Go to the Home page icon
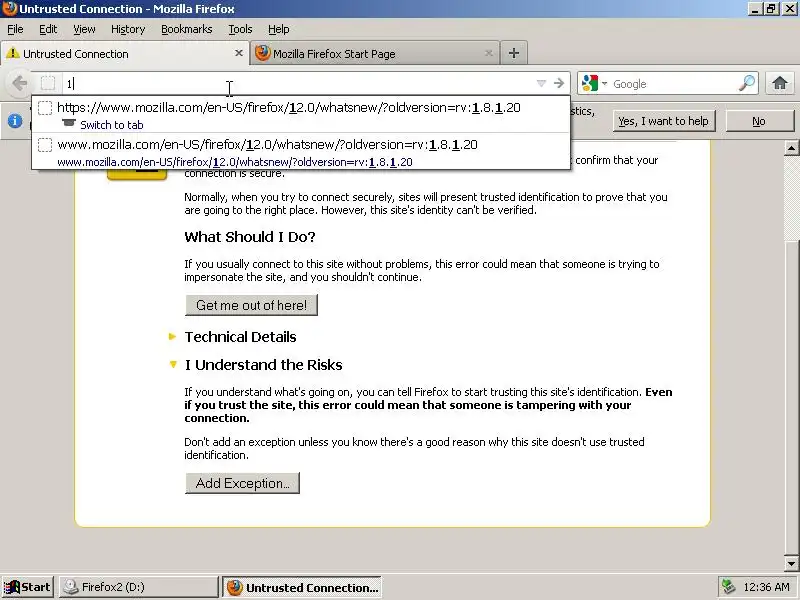The image size is (800, 600). (x=780, y=83)
